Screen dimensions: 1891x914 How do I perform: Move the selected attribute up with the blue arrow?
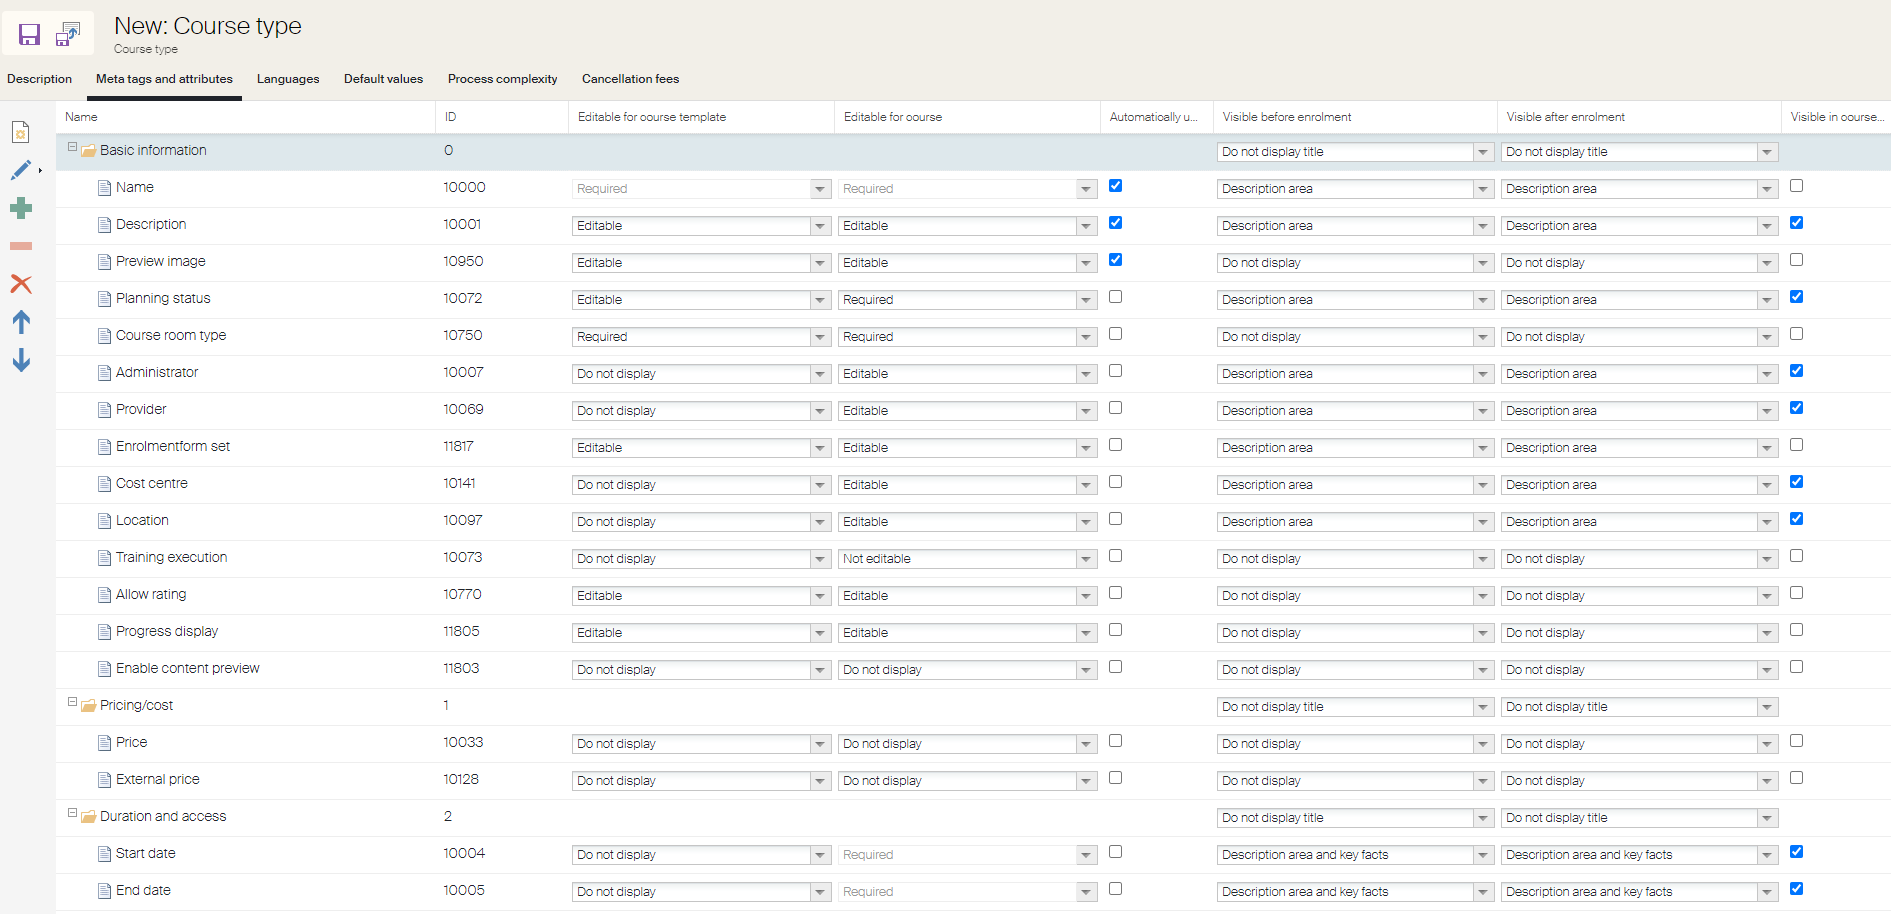(21, 322)
